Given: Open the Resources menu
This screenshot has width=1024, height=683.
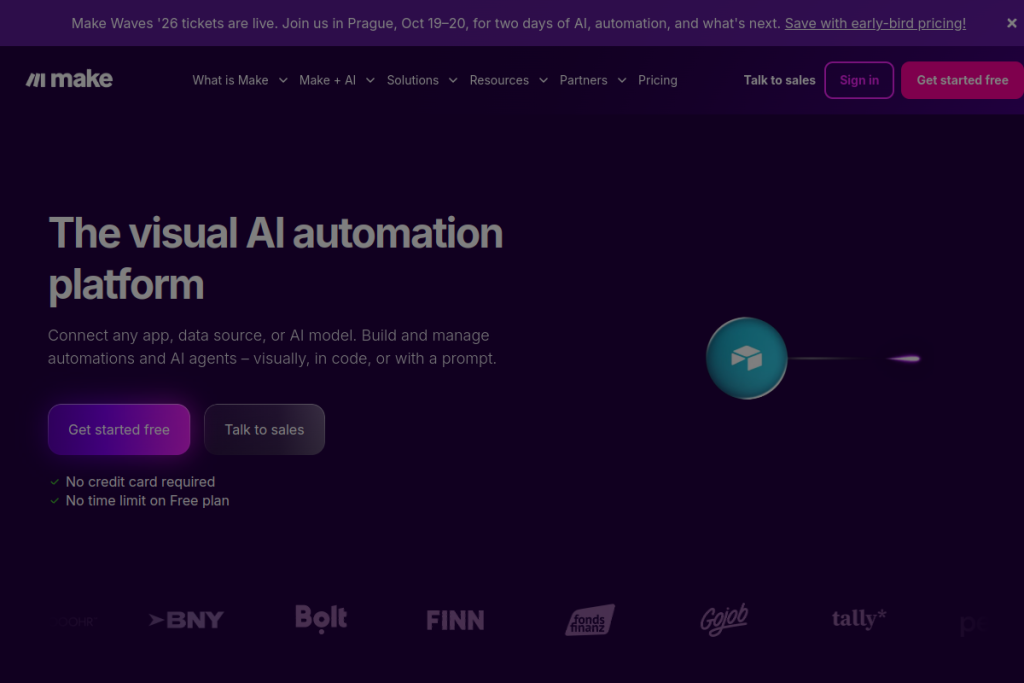Looking at the screenshot, I should pos(499,80).
